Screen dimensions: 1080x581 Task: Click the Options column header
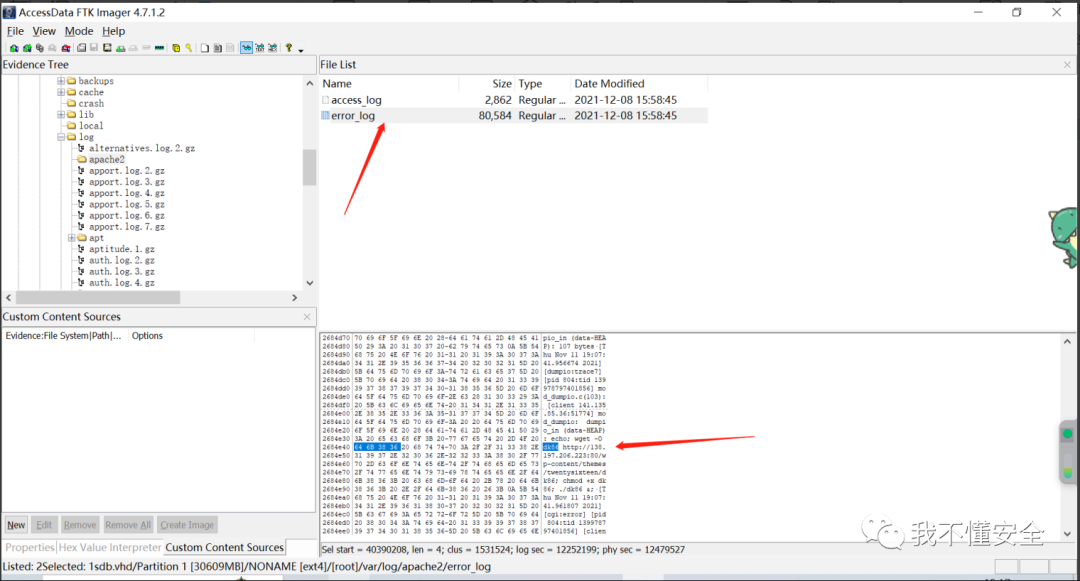click(191, 335)
